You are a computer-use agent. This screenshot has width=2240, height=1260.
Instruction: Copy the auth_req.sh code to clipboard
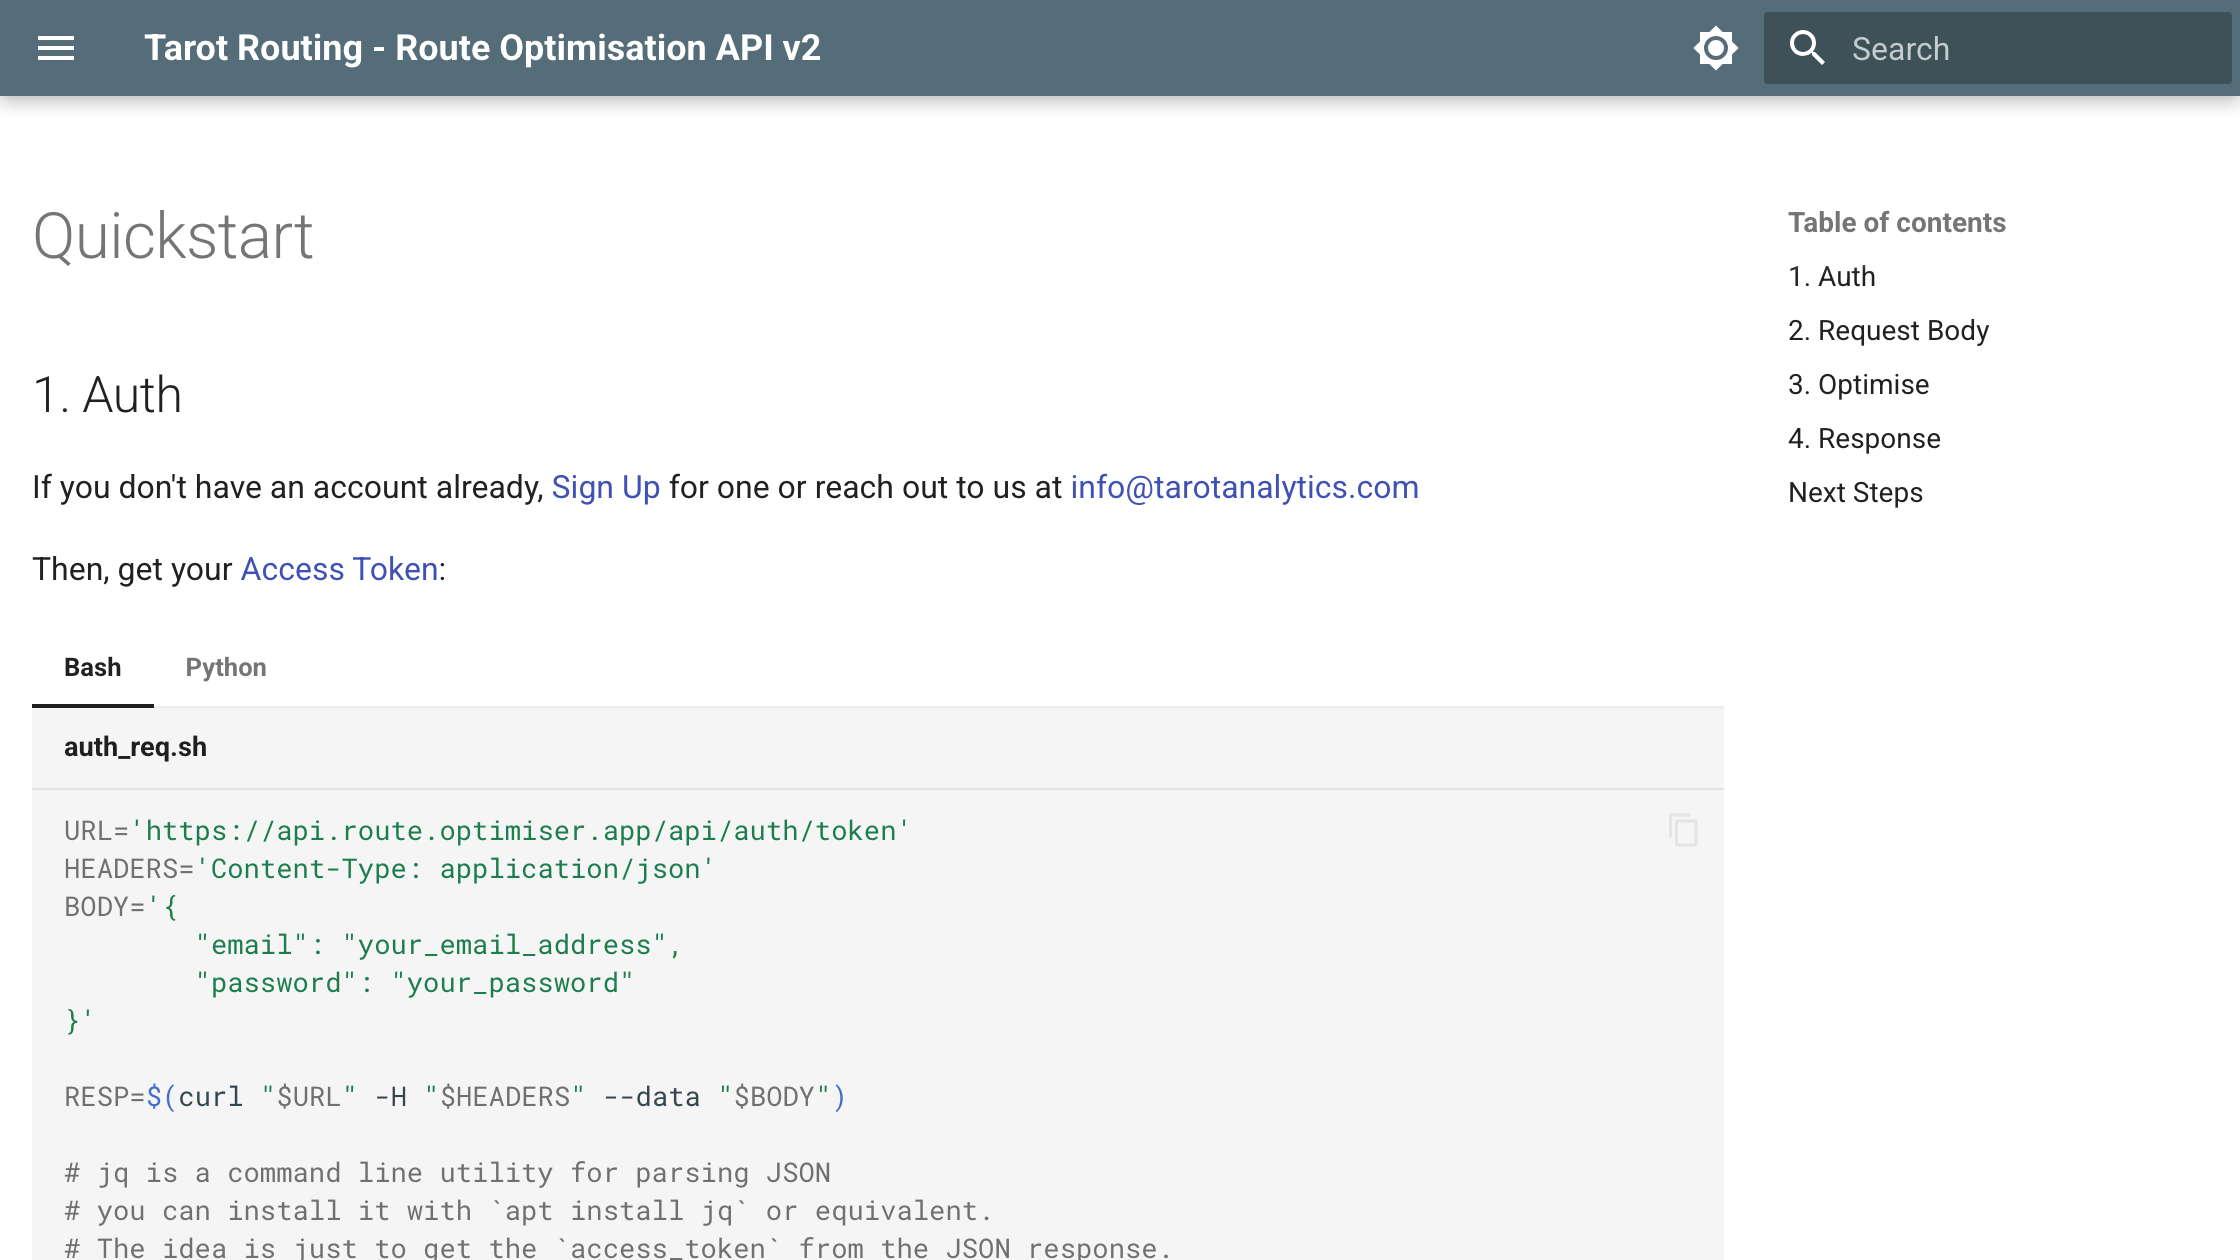click(x=1683, y=830)
